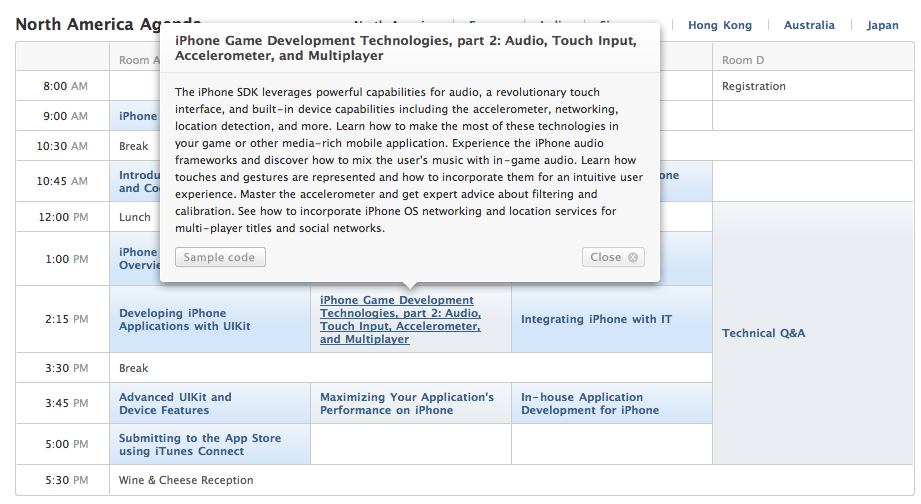Select the 5:00 PM time cell
Screen dimensions: 921x504
click(x=63, y=444)
